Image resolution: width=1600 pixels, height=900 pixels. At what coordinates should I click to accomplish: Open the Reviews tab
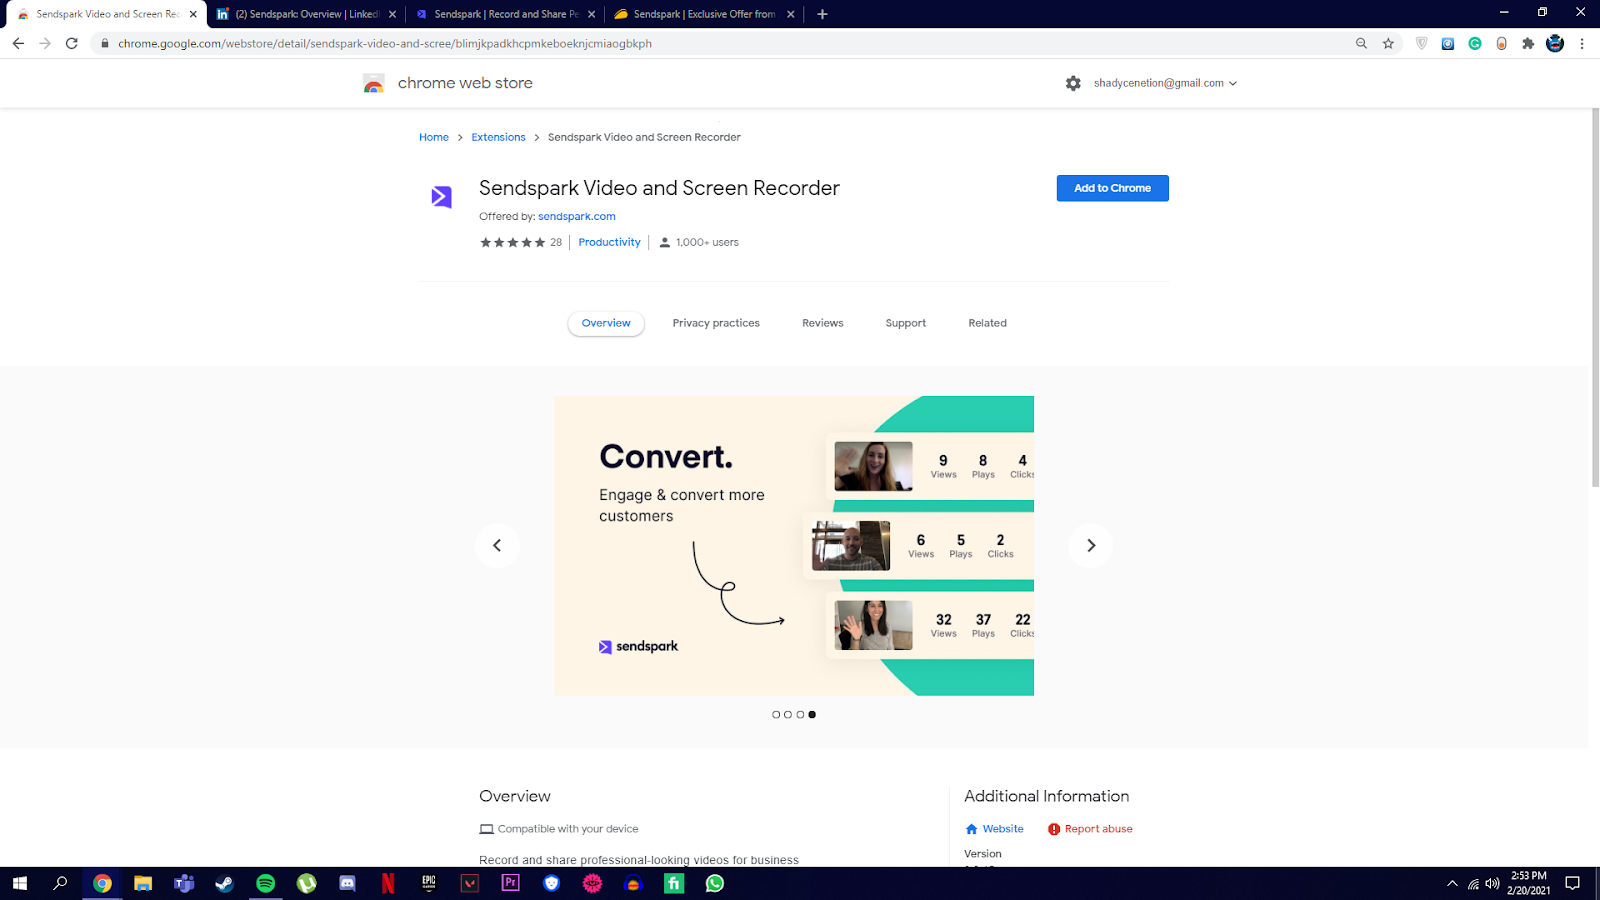click(x=823, y=323)
